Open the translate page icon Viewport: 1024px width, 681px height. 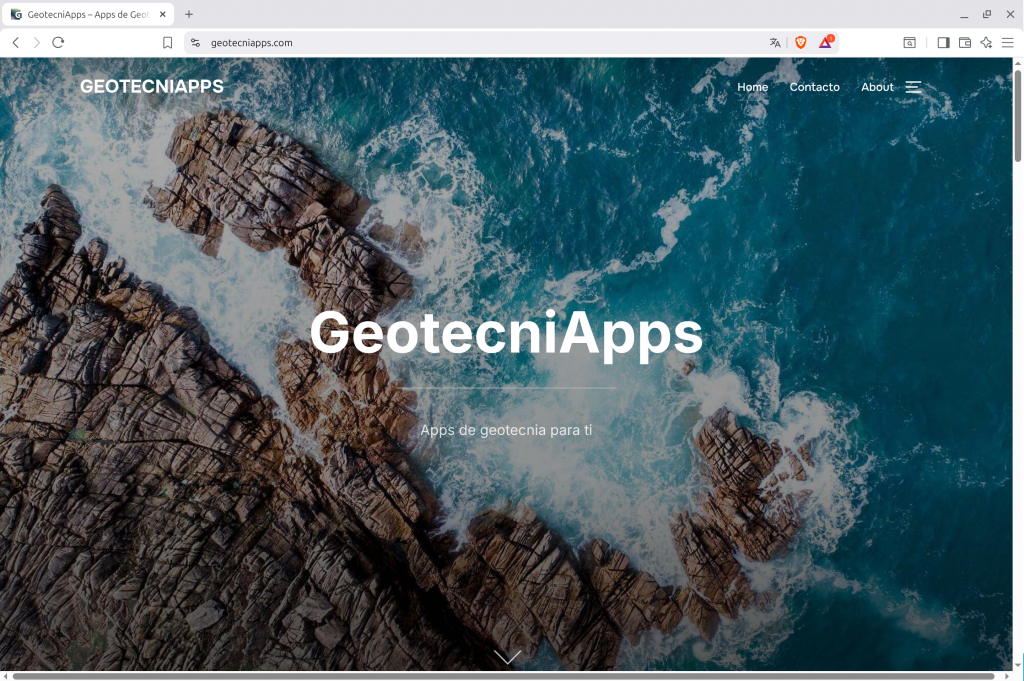click(x=775, y=43)
